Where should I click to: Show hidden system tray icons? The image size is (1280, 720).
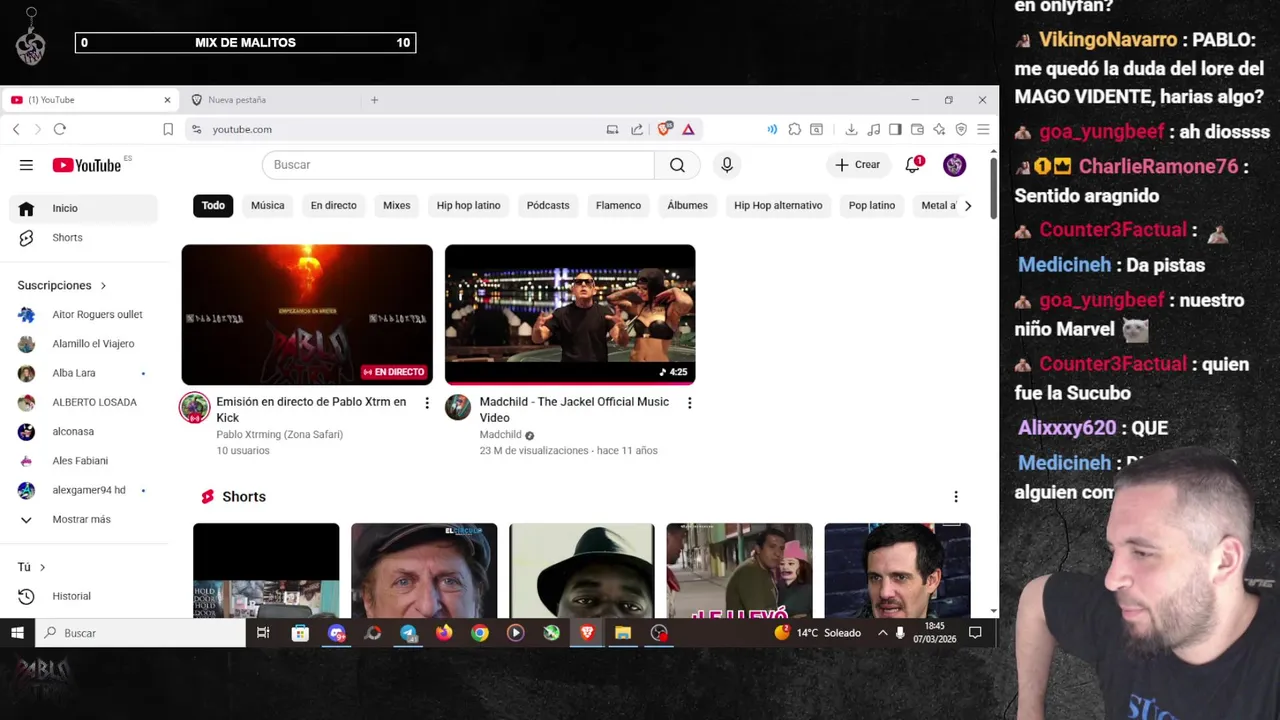coord(882,633)
